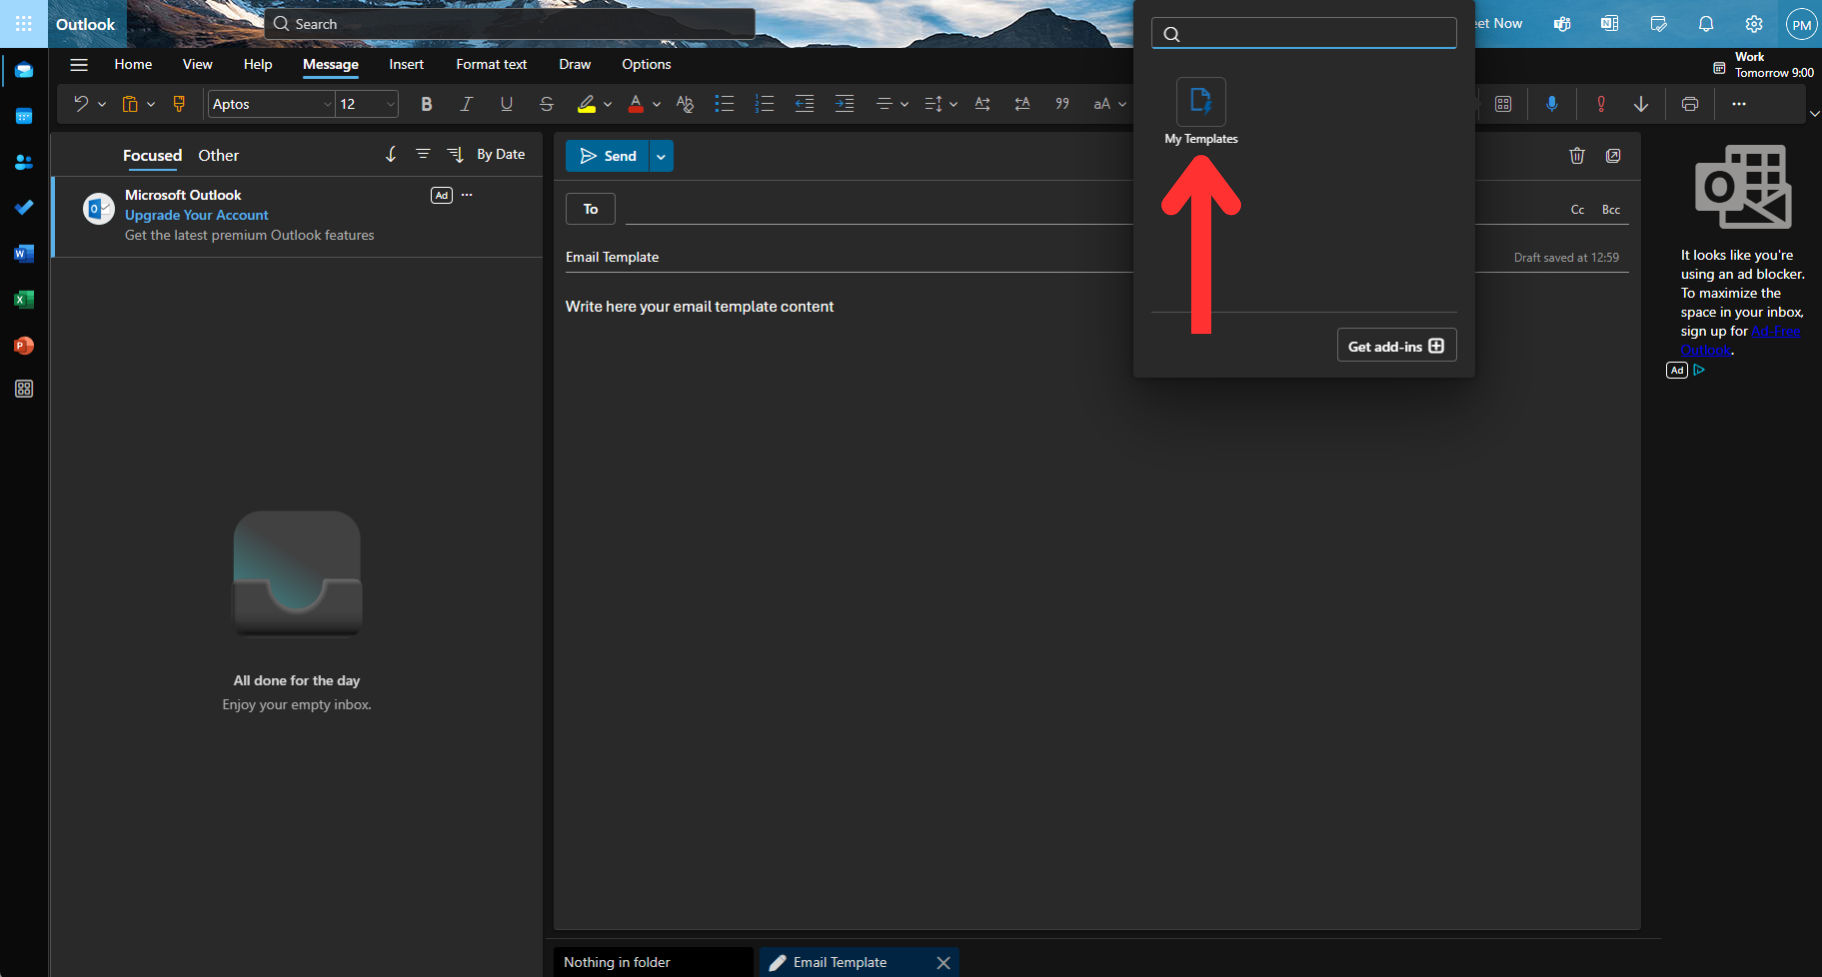
Task: Set the message to low importance
Action: click(1641, 103)
